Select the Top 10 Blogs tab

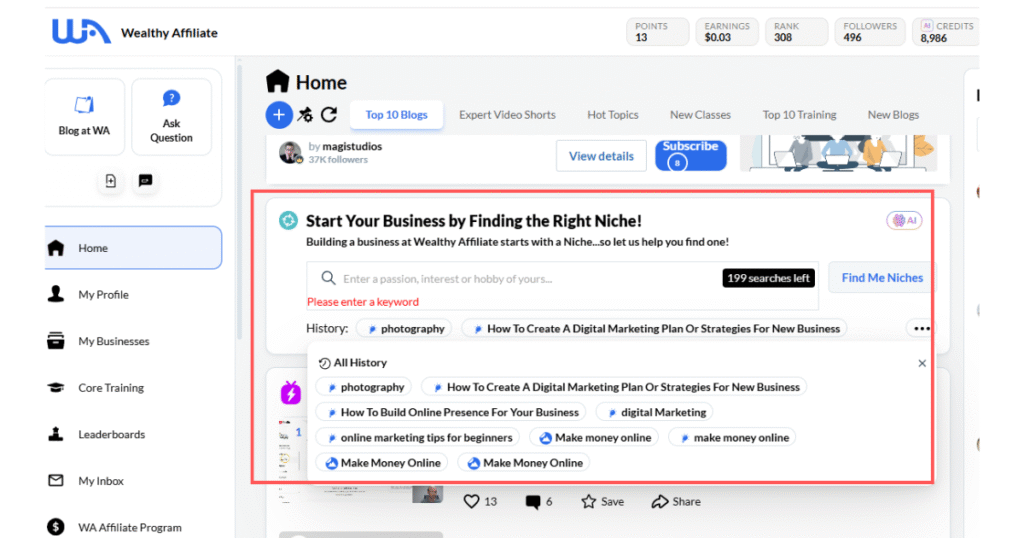click(x=396, y=115)
